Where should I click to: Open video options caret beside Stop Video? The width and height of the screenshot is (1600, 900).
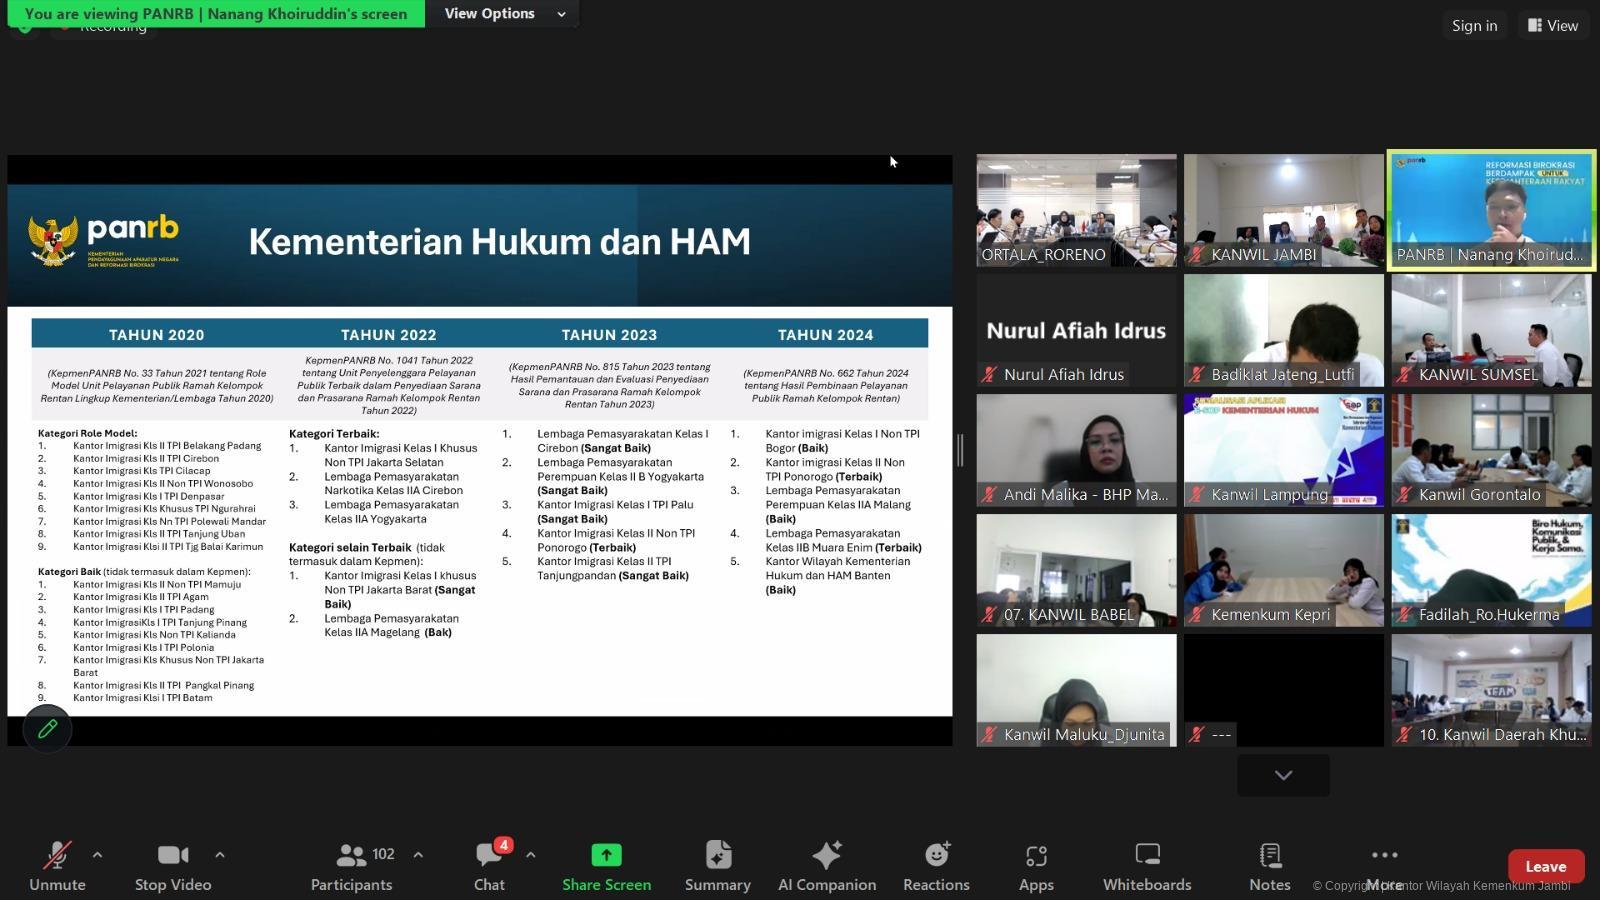tap(220, 855)
